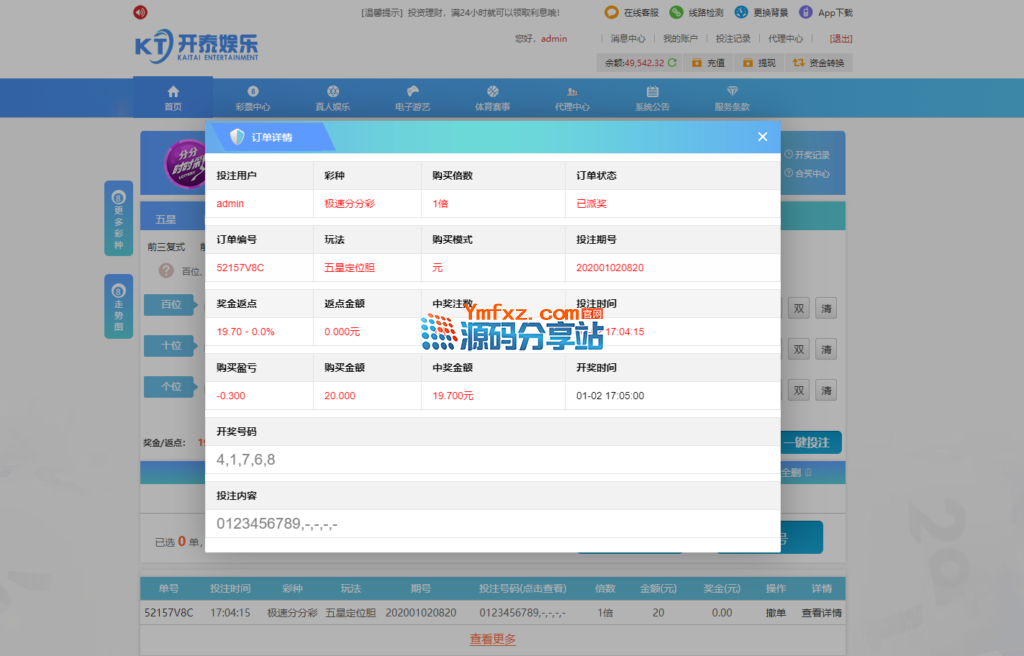Refresh the account balance with green arrow icon
Image resolution: width=1024 pixels, height=656 pixels.
(672, 63)
